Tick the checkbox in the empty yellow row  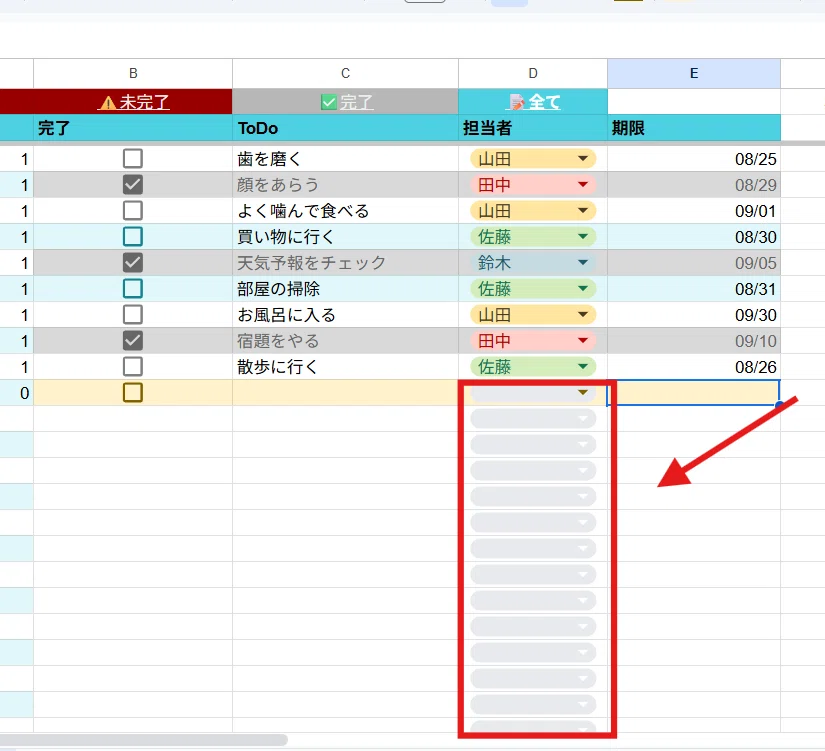133,393
